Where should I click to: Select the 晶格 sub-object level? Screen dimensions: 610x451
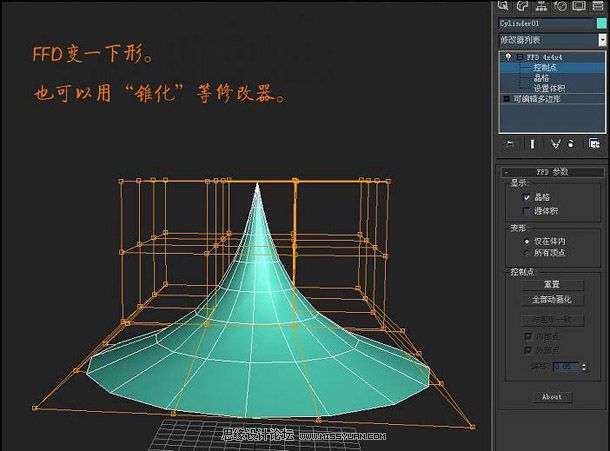542,78
